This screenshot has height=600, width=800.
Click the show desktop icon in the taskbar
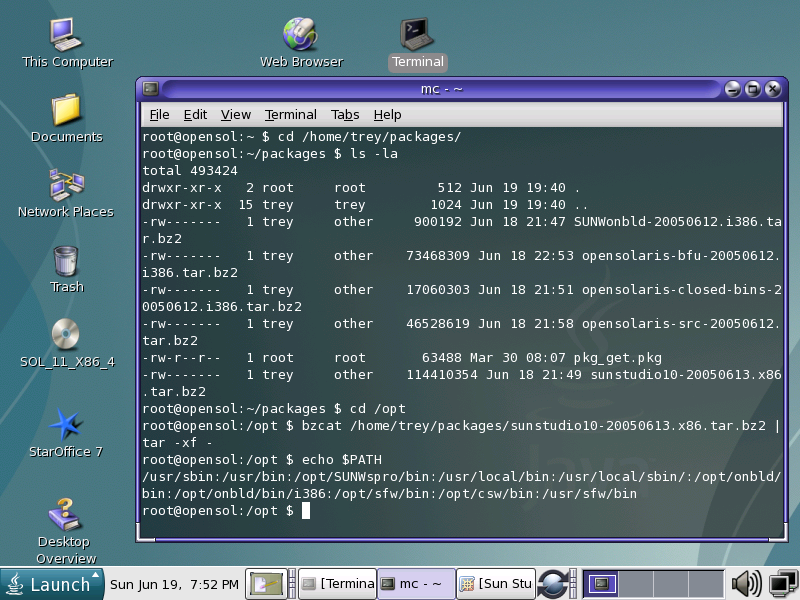[x=266, y=583]
